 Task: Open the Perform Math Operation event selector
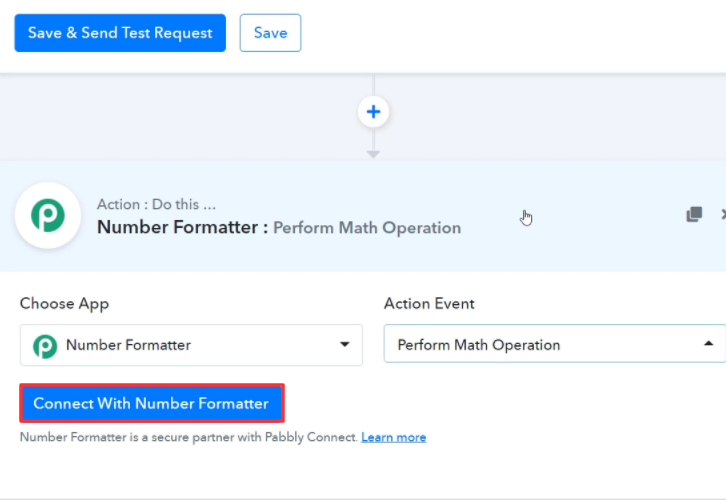[540, 345]
